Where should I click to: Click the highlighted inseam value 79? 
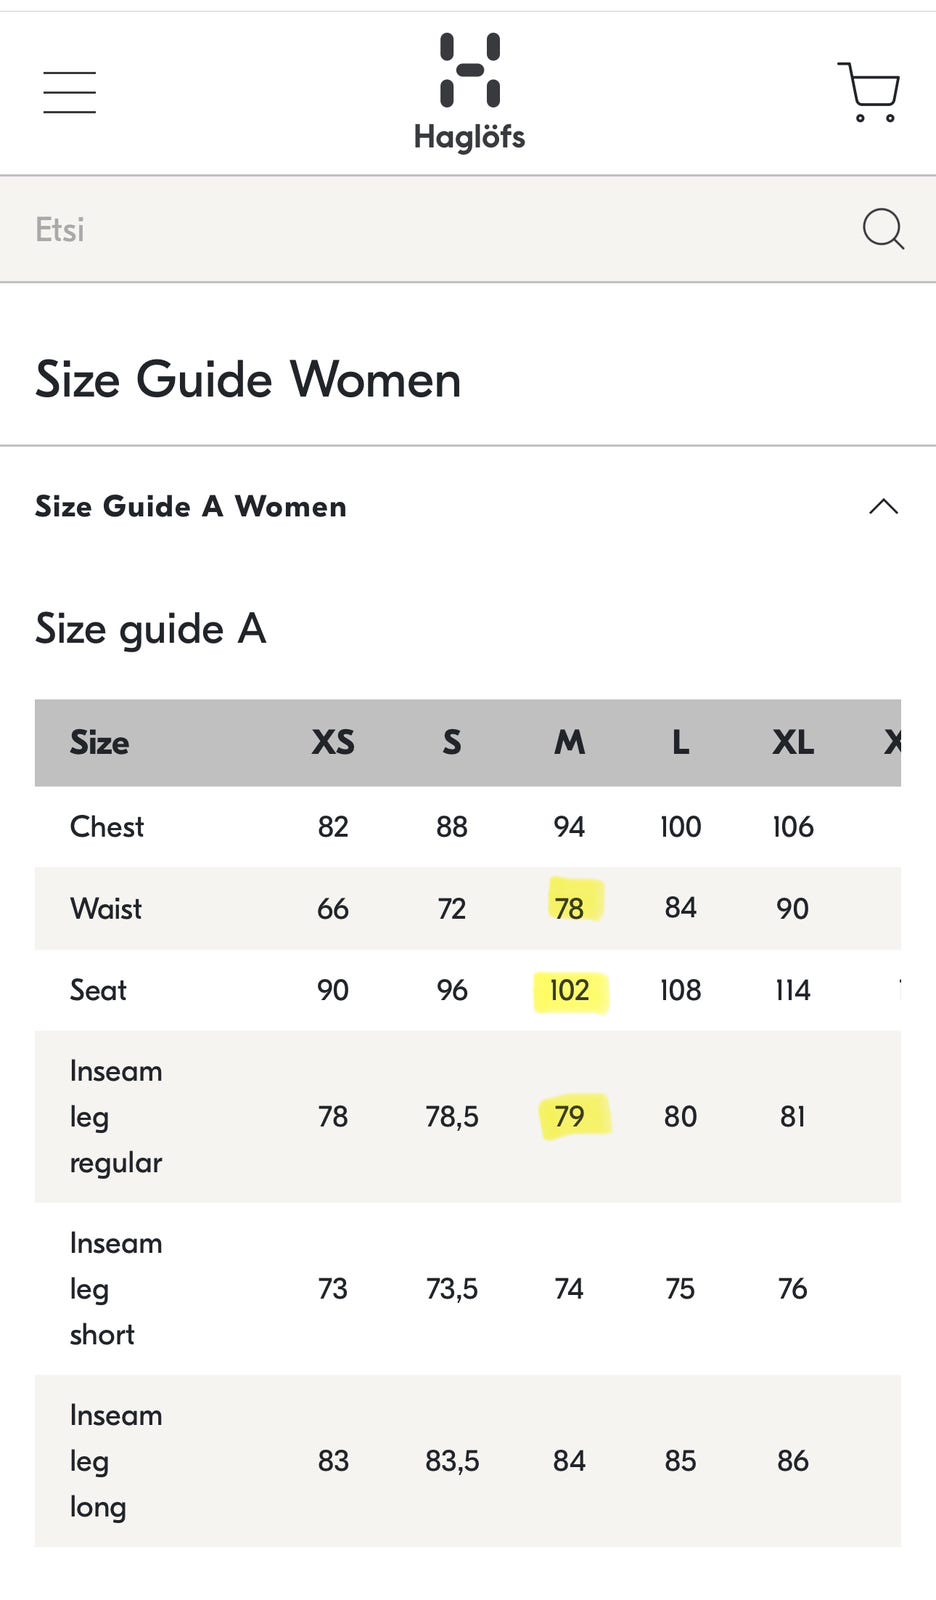(569, 1116)
